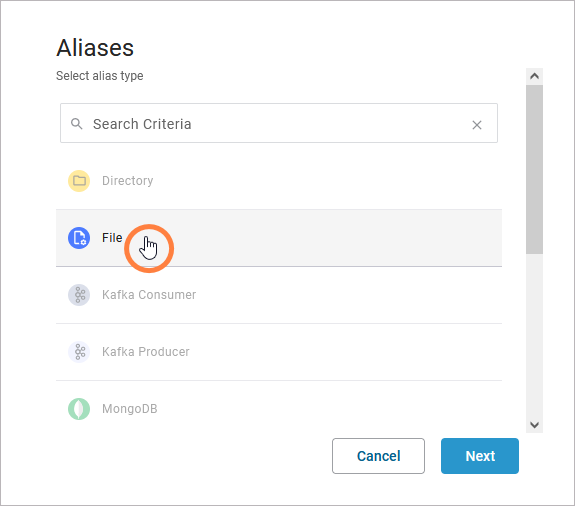Clear the search field with X
This screenshot has height=506, width=575.
[x=477, y=125]
